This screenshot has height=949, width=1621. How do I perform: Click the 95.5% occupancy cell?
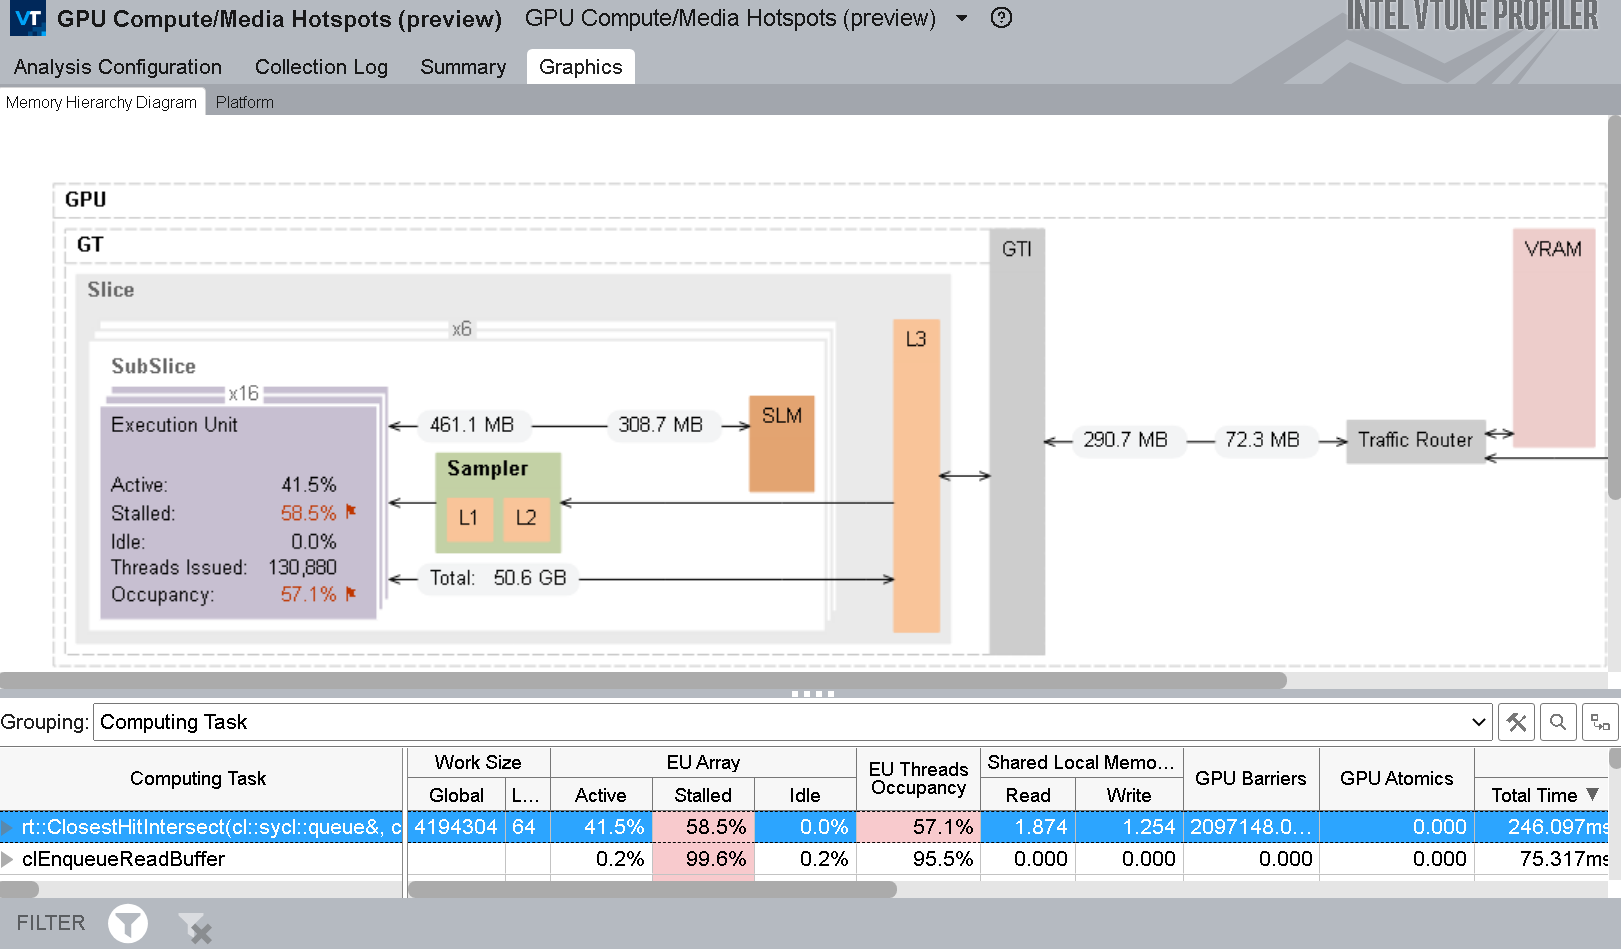[x=919, y=859]
